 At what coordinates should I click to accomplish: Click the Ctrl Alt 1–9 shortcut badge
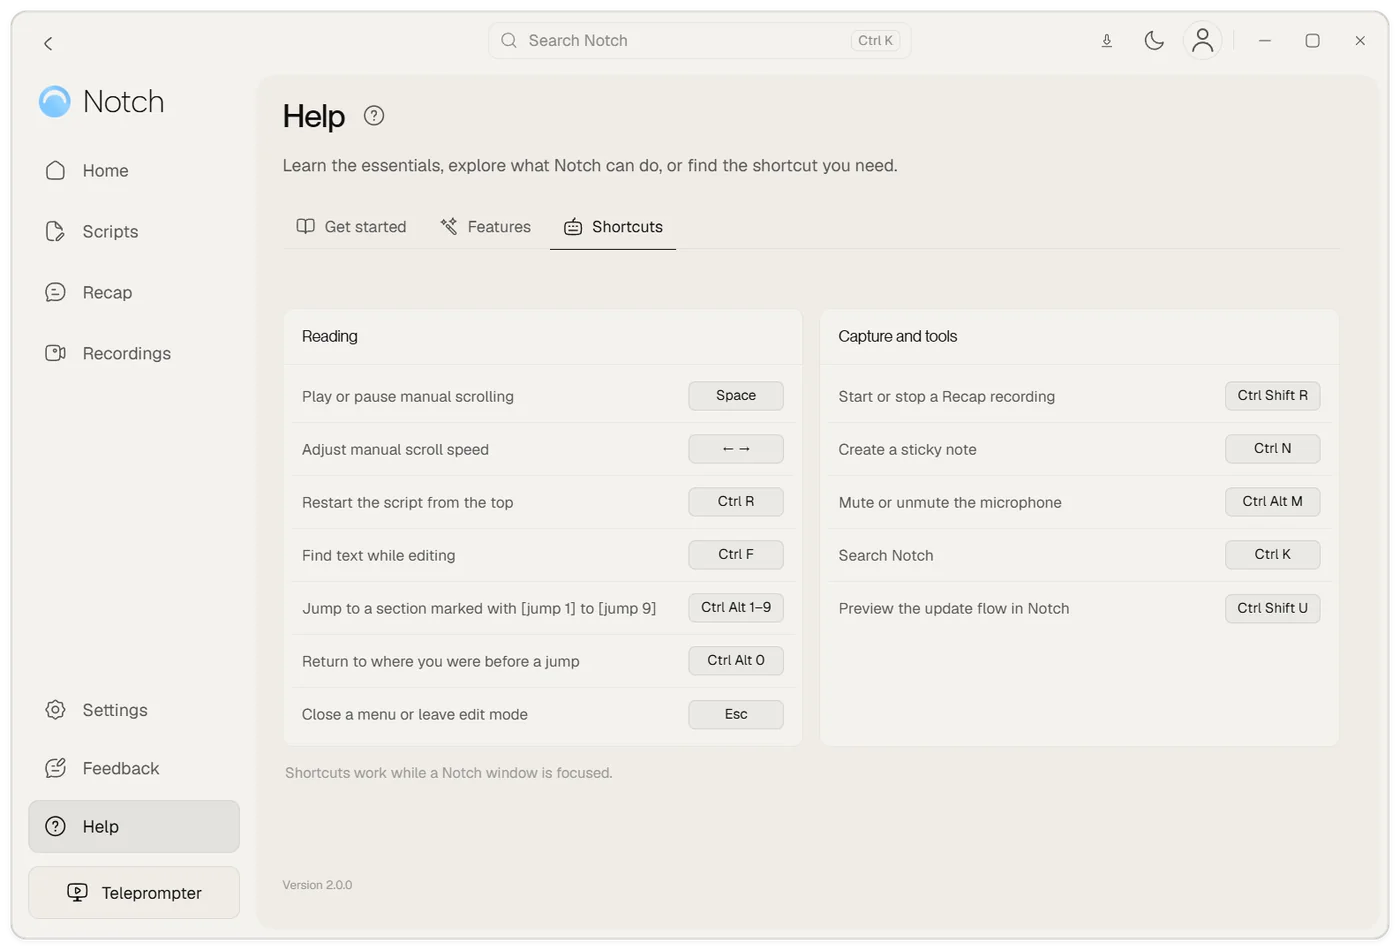pyautogui.click(x=736, y=608)
